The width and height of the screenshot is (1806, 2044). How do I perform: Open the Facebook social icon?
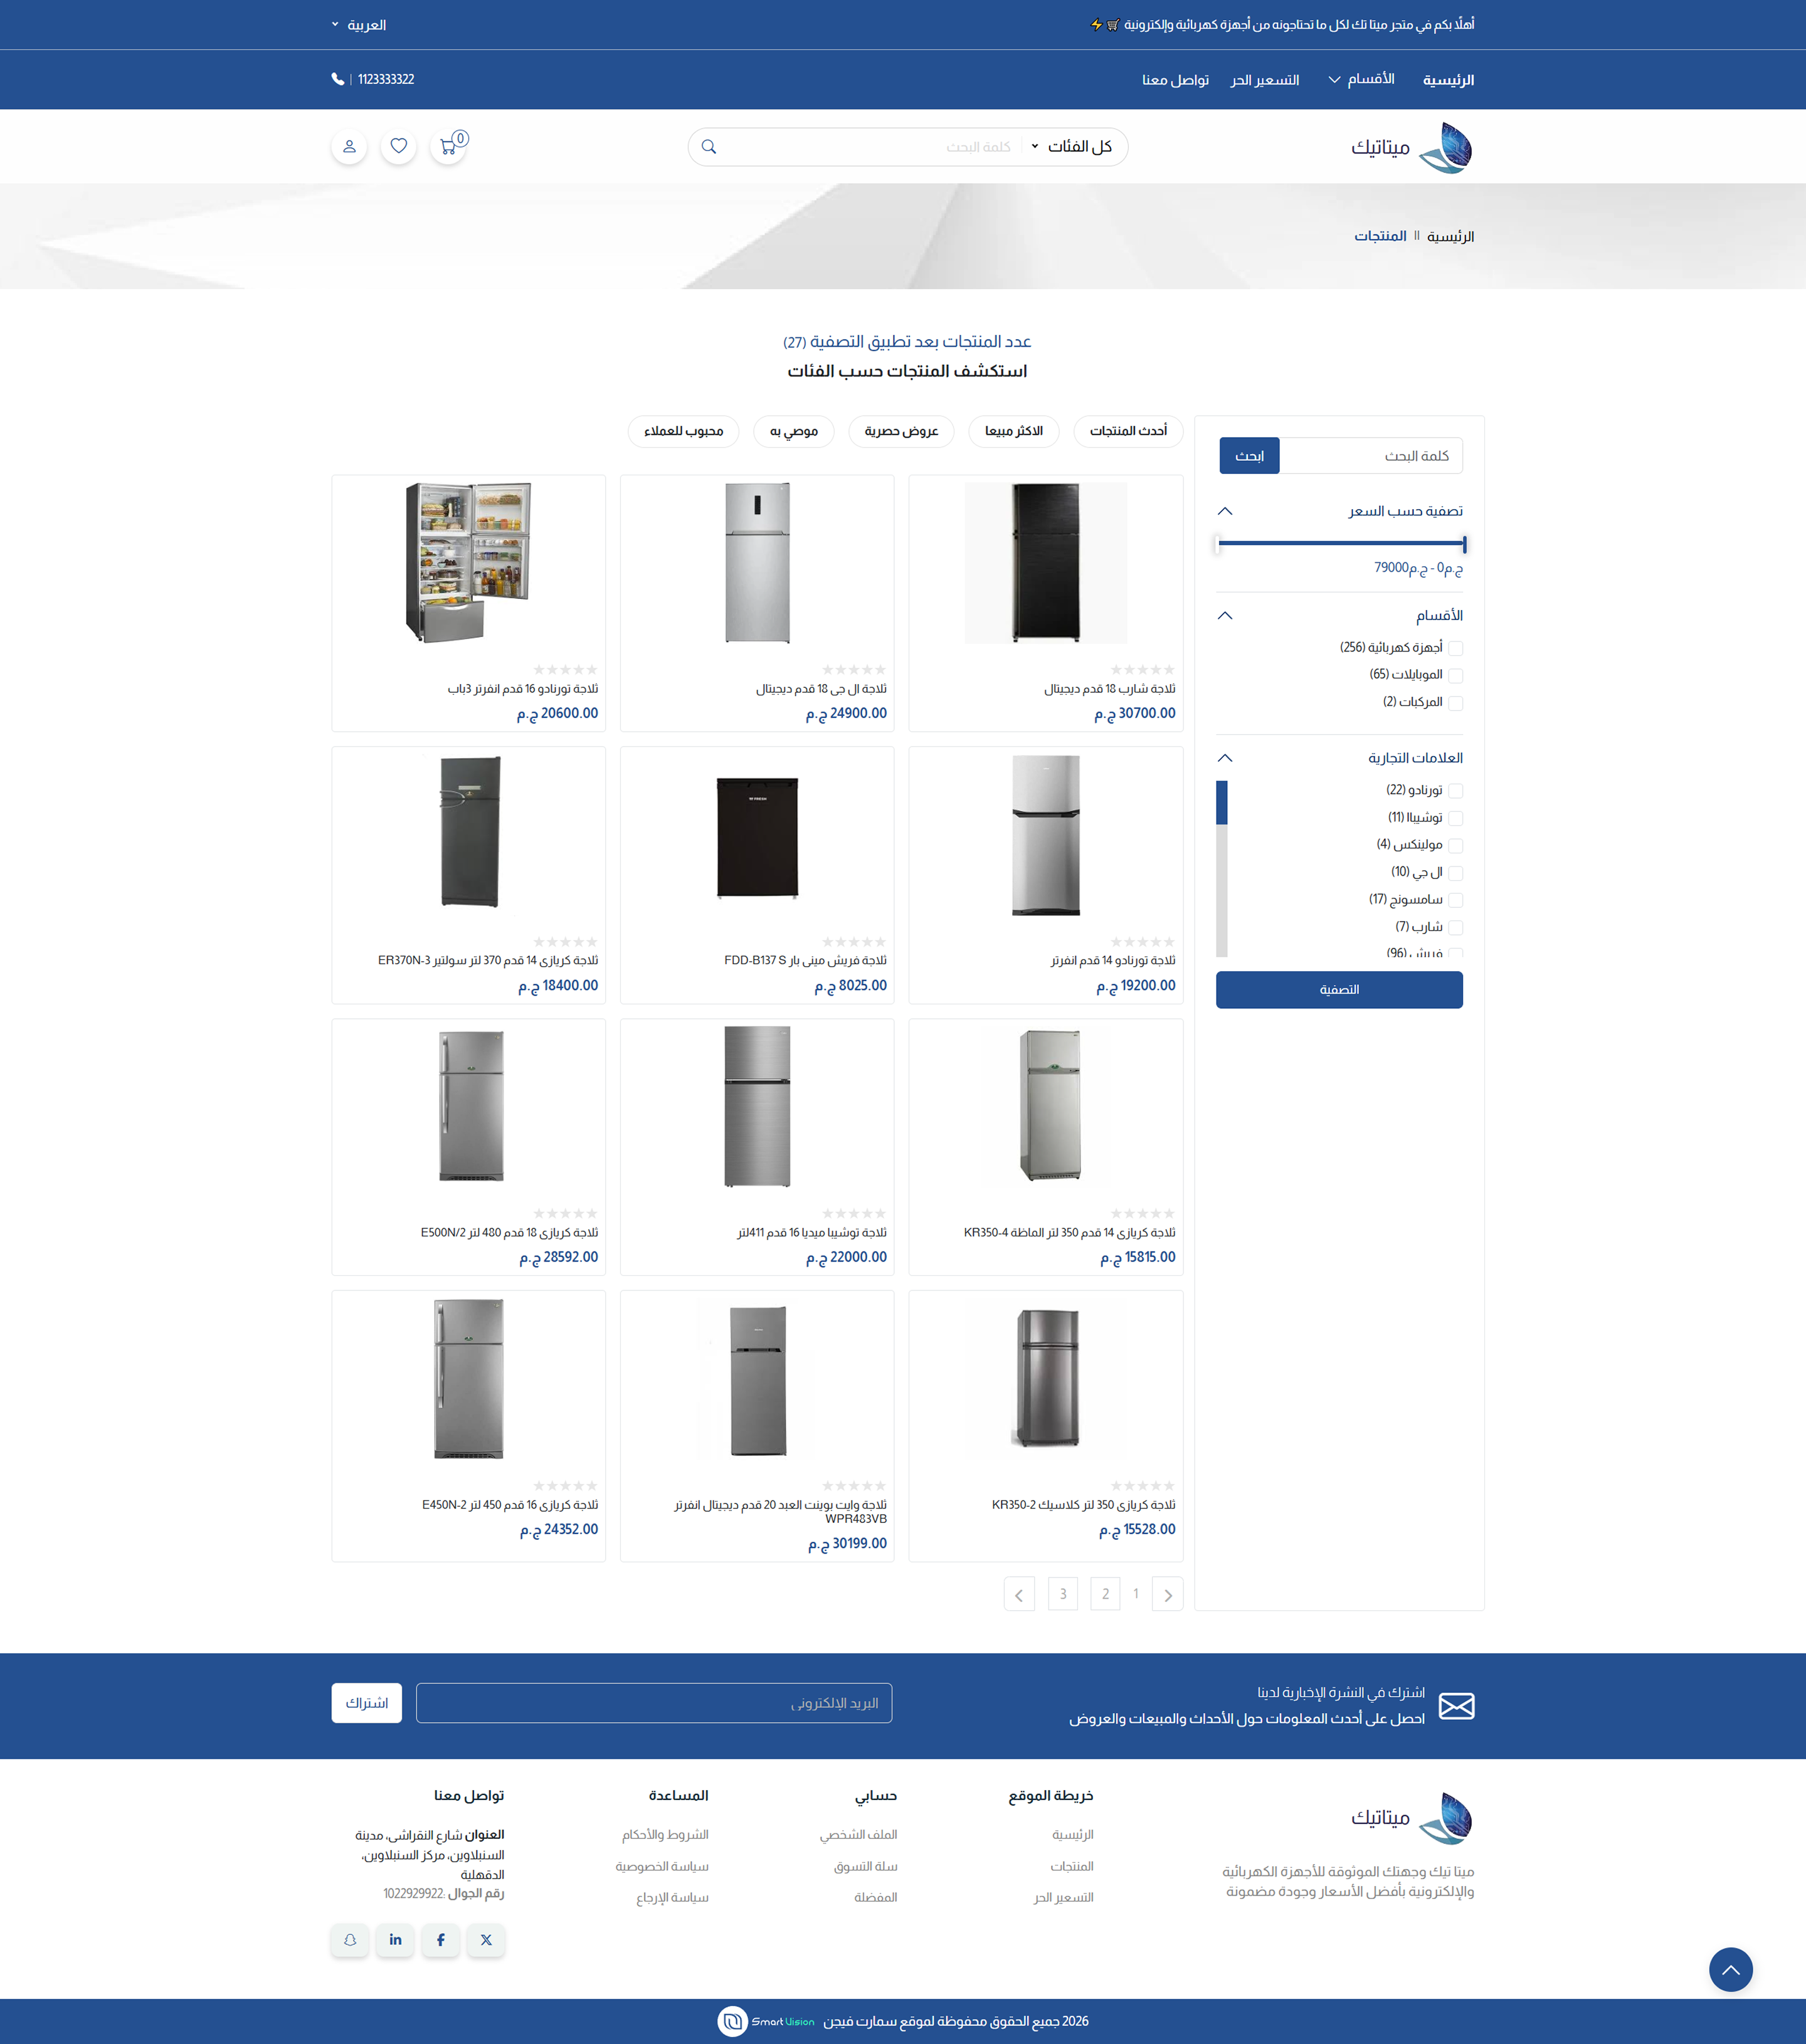tap(440, 1939)
